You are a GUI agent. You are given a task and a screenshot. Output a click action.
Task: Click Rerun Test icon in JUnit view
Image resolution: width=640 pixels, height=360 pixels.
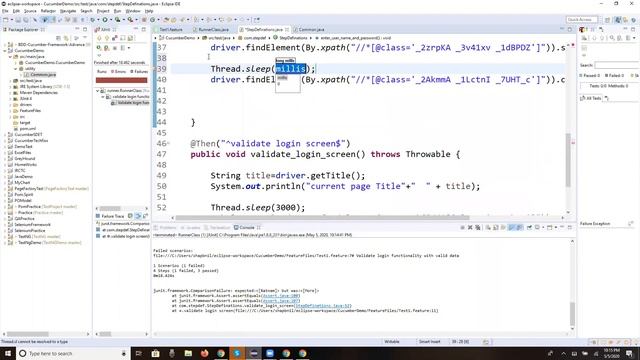(99, 48)
